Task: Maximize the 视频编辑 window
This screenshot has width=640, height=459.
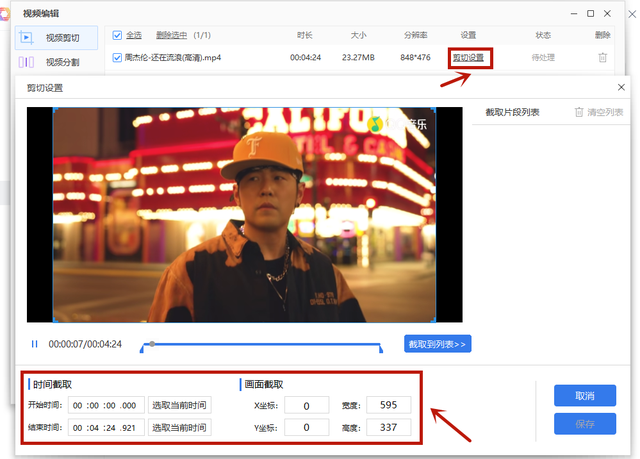Action: 590,13
